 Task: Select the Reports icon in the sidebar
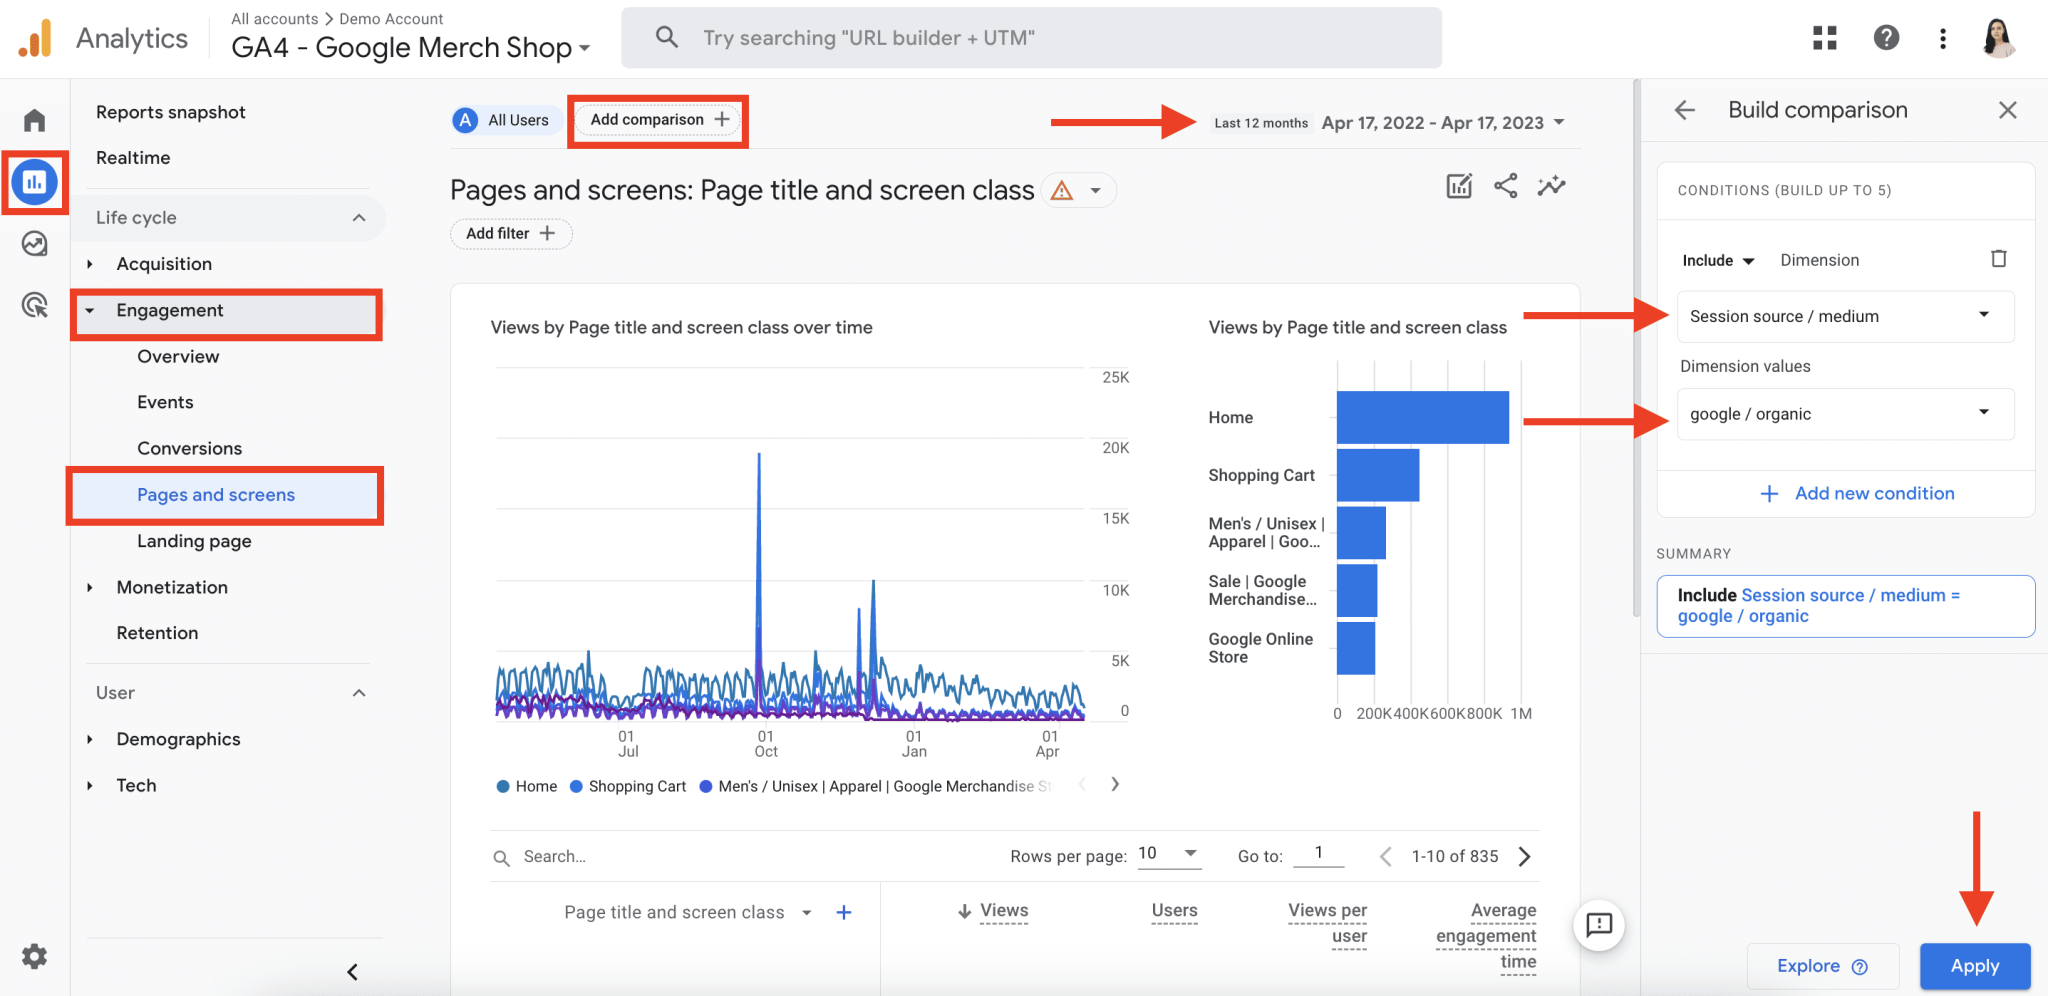34,182
